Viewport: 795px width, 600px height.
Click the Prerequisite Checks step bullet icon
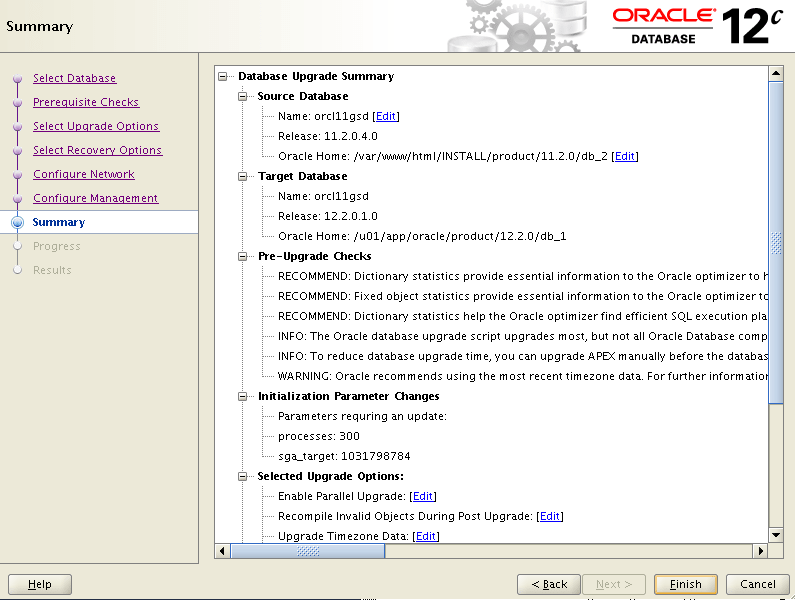pos(18,102)
